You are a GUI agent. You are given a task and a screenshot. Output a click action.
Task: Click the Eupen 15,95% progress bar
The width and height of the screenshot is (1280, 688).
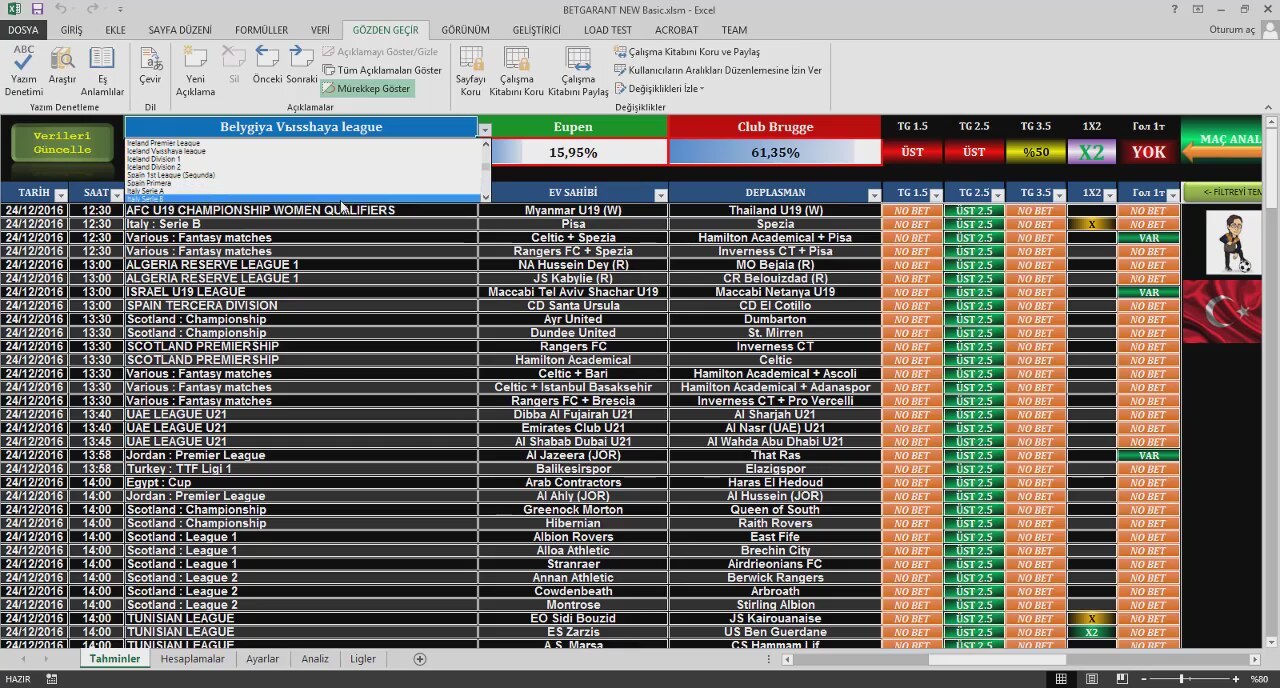pos(574,152)
